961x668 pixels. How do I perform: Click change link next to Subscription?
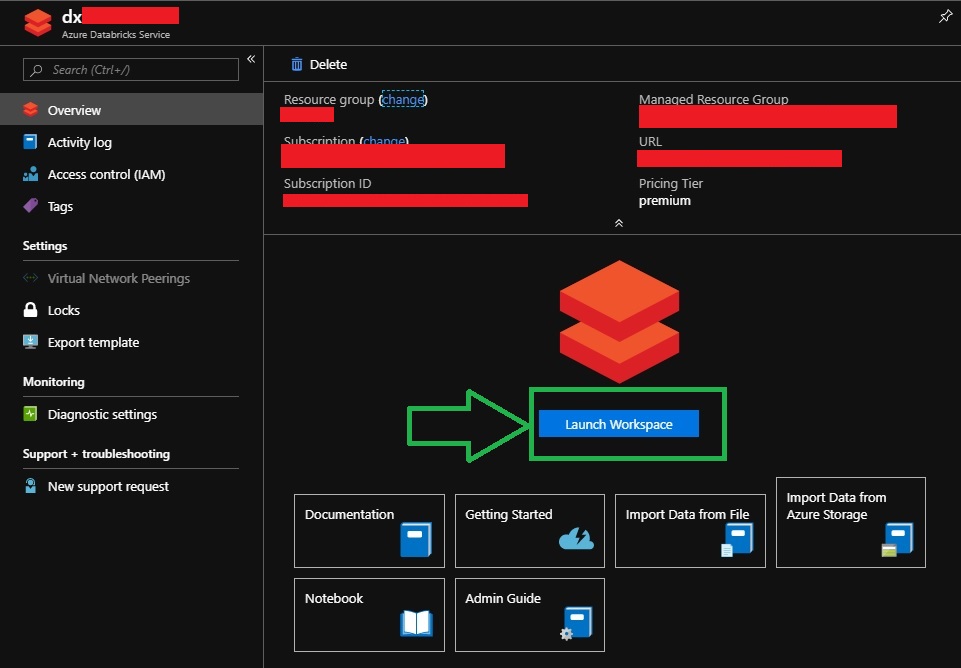coord(384,141)
